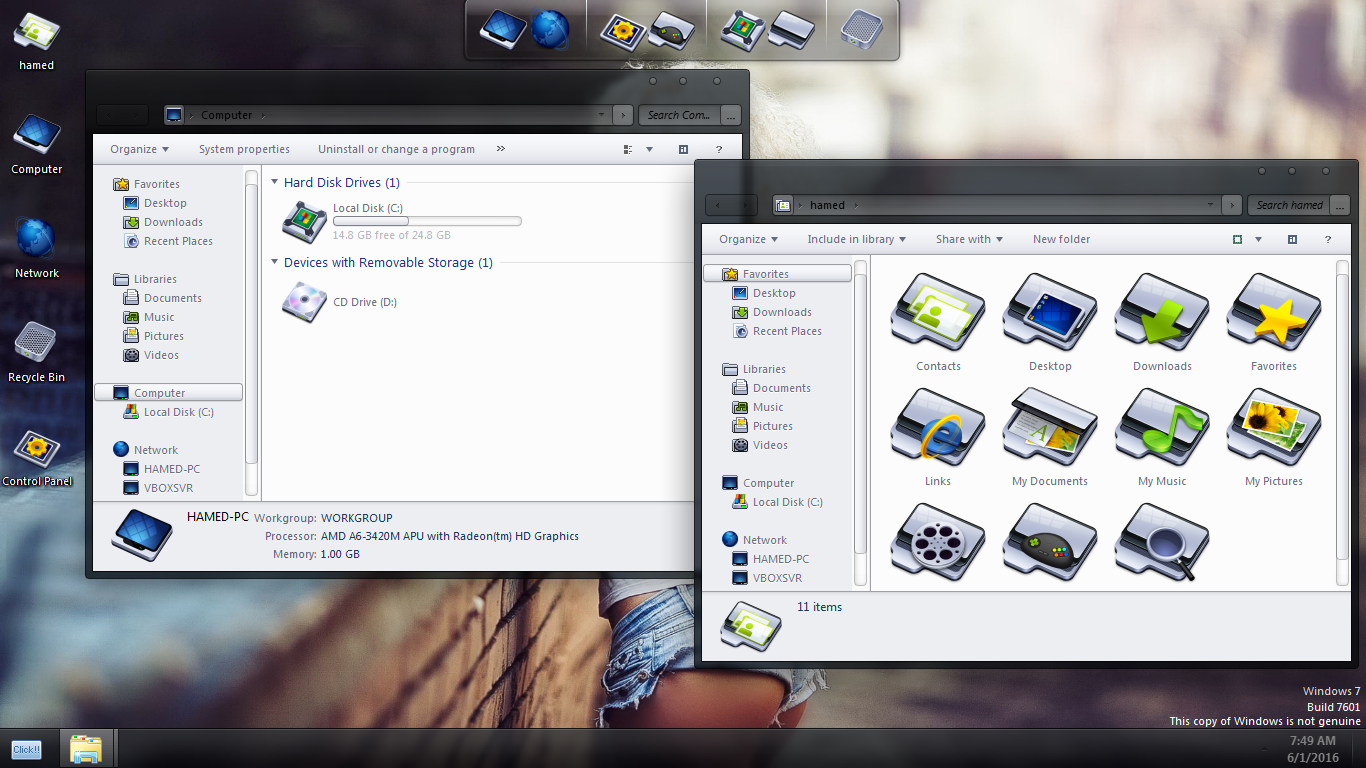The height and width of the screenshot is (768, 1366).
Task: Select Pictures under Libraries in hamed sidebar
Action: coord(772,426)
